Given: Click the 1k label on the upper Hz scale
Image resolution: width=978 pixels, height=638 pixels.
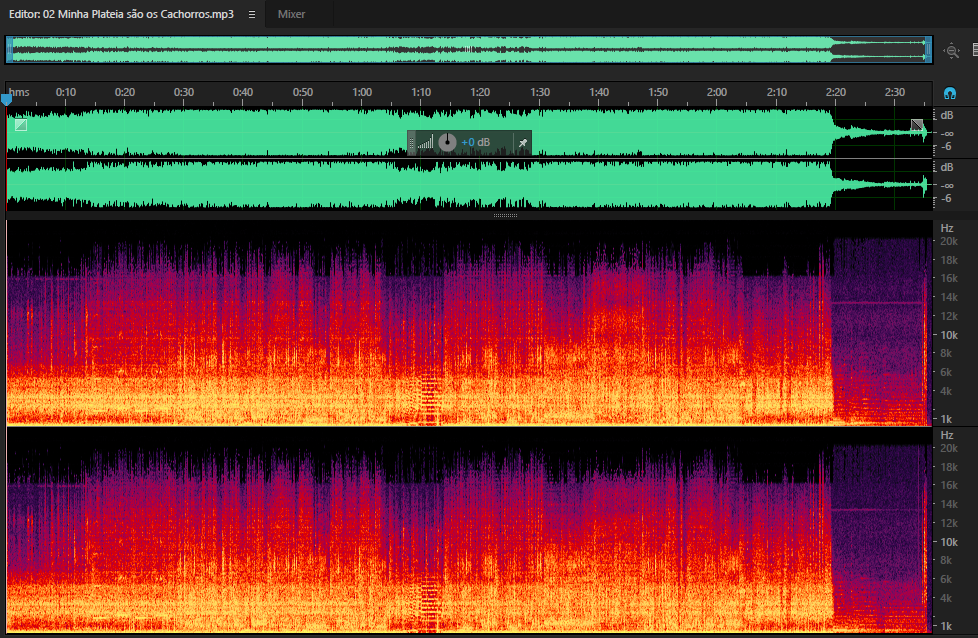Looking at the screenshot, I should 946,419.
